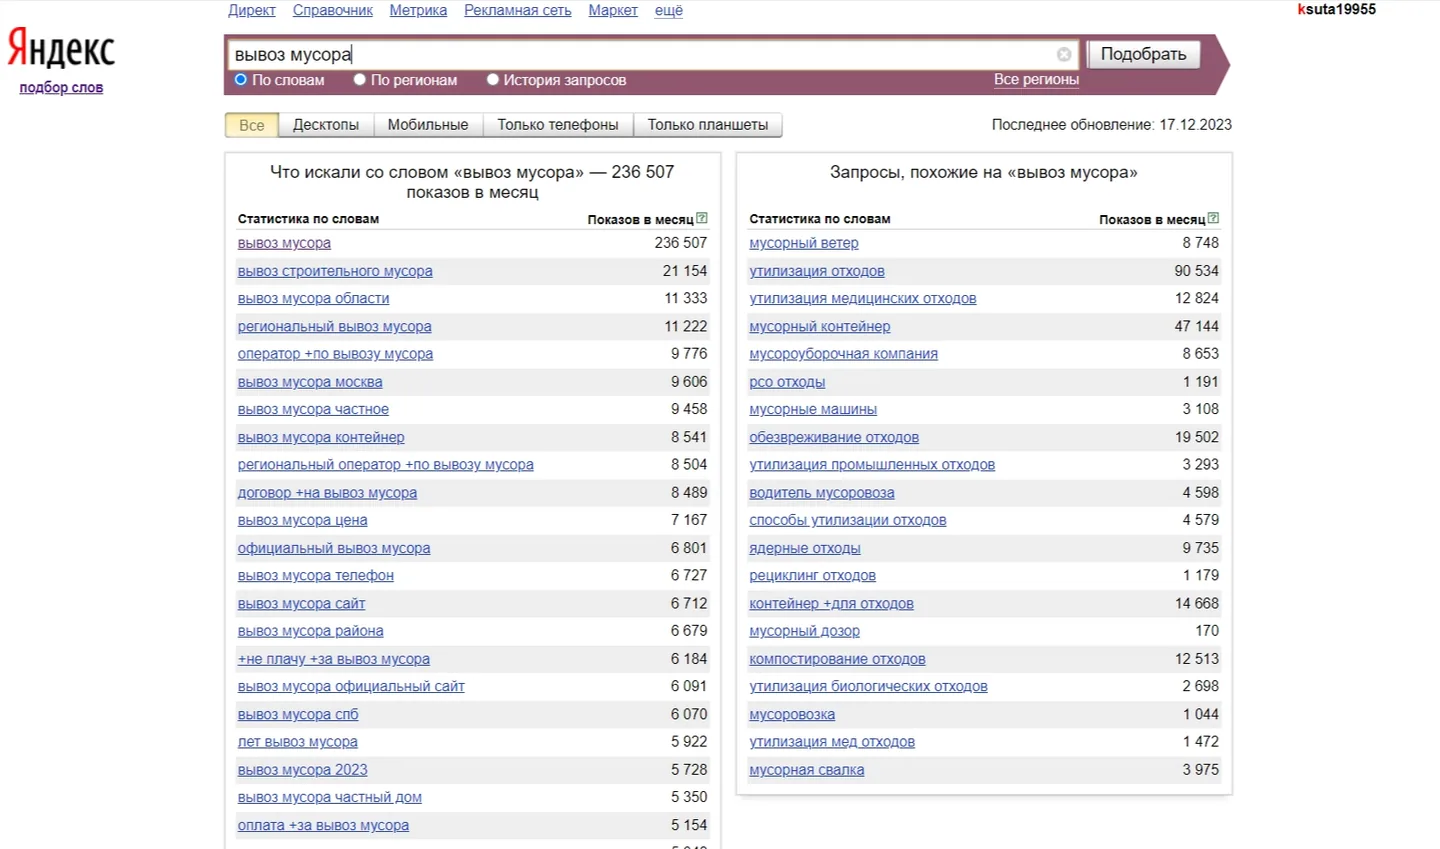Open keyword 'лет вывоз мусора'

[x=297, y=742]
